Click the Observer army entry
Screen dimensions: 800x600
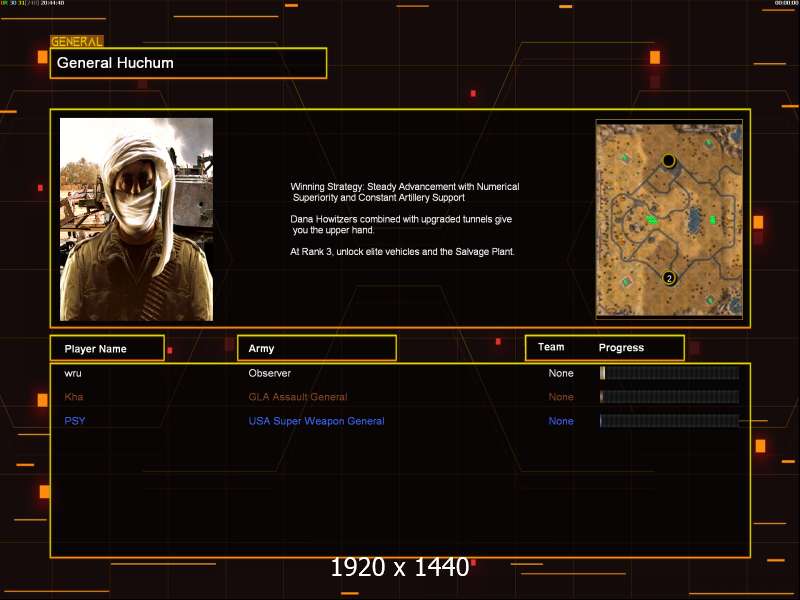point(269,373)
